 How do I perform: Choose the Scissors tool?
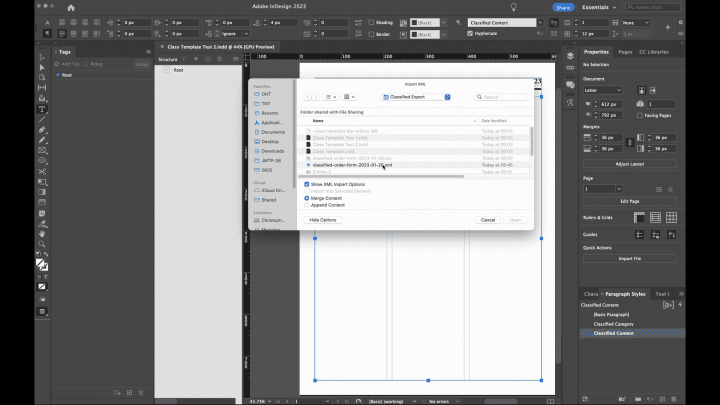coord(42,171)
